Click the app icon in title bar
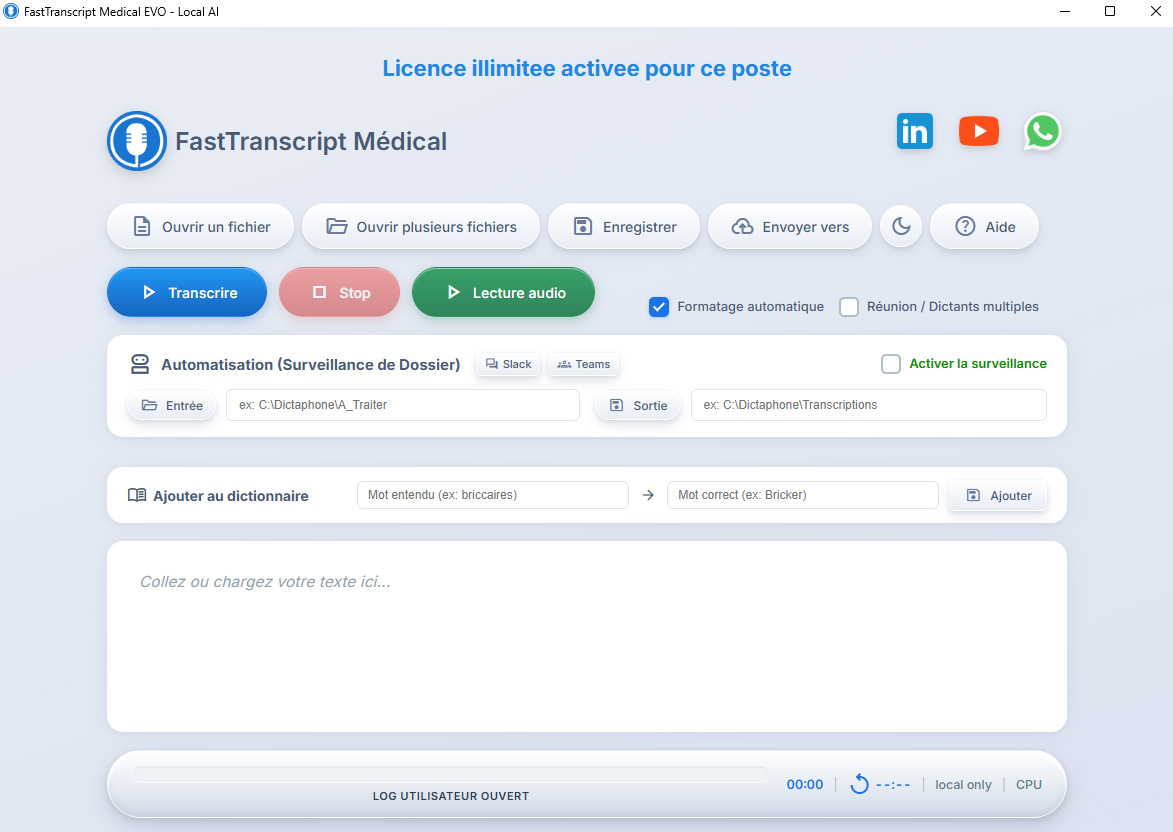Image resolution: width=1173 pixels, height=832 pixels. (10, 11)
